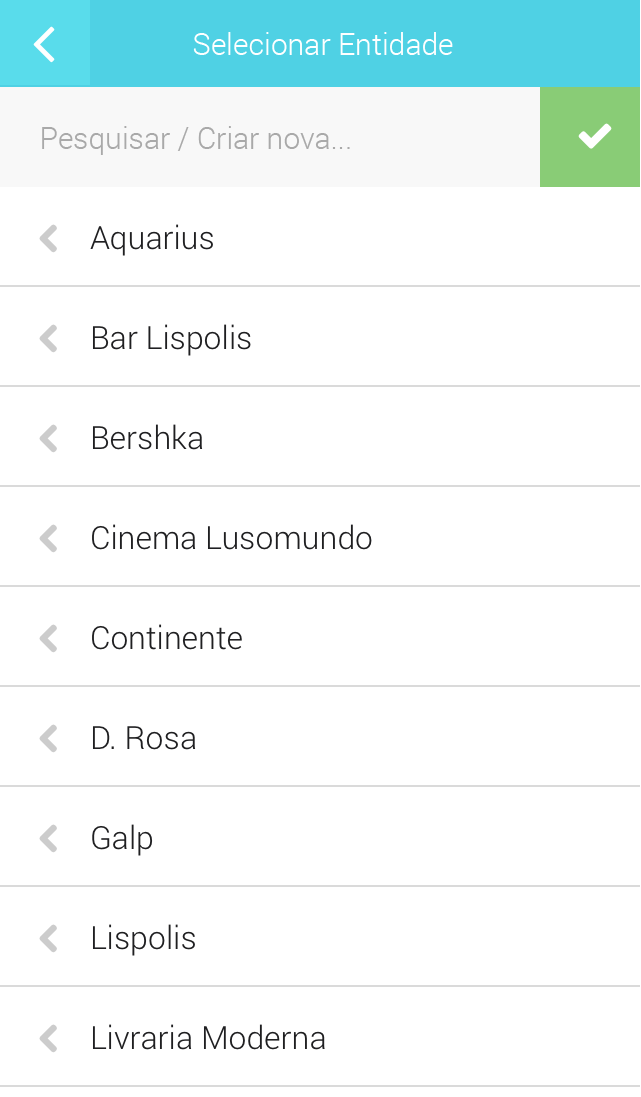Expand the Livraria Moderna entry chevron

(48, 1038)
